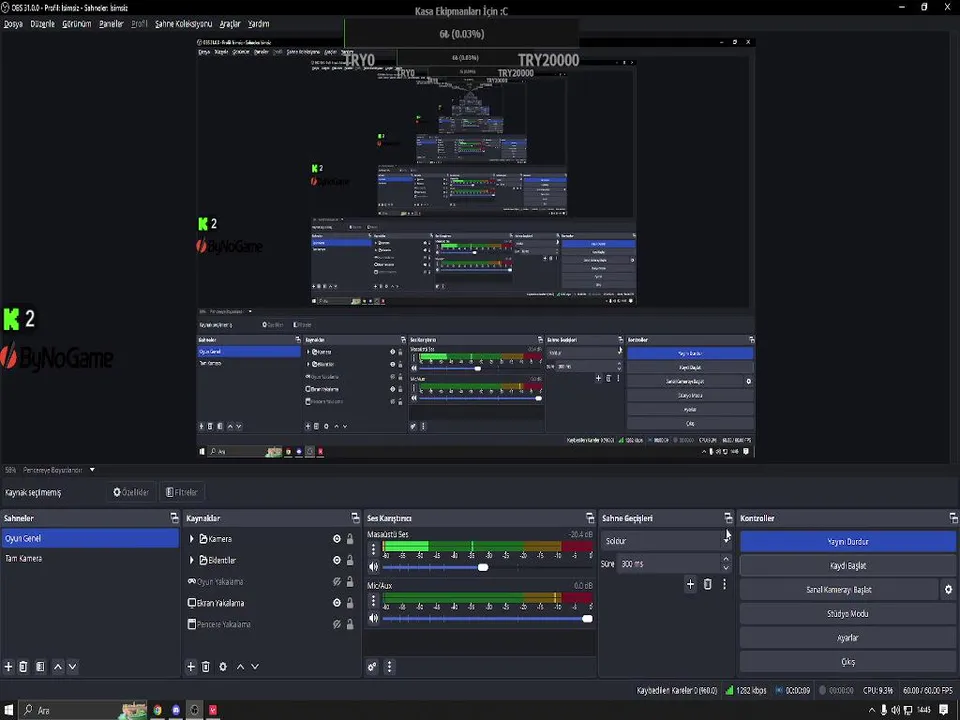Open source properties gear in Kaynaklar toolbar
Image resolution: width=960 pixels, height=720 pixels.
[x=223, y=667]
